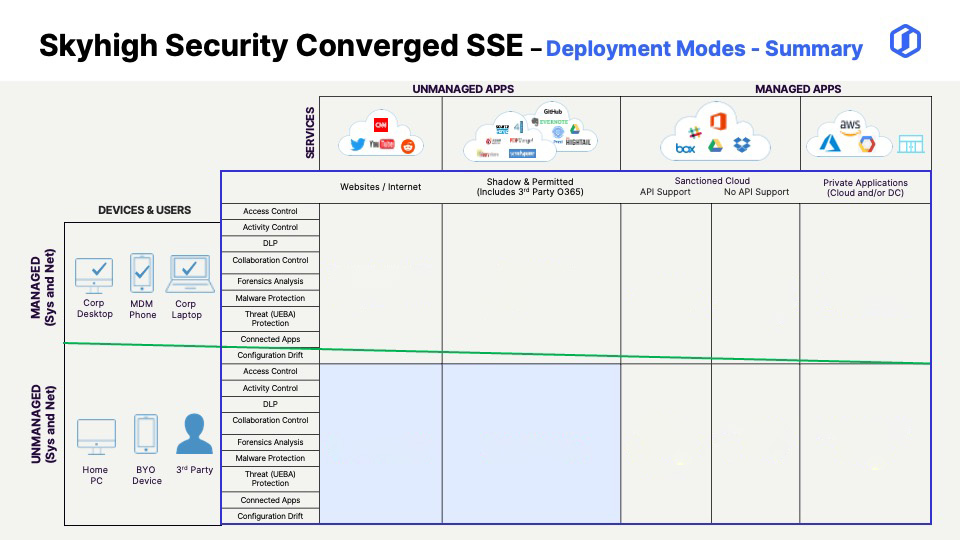Select the BYO Device phone icon
The height and width of the screenshot is (540, 960).
point(146,435)
